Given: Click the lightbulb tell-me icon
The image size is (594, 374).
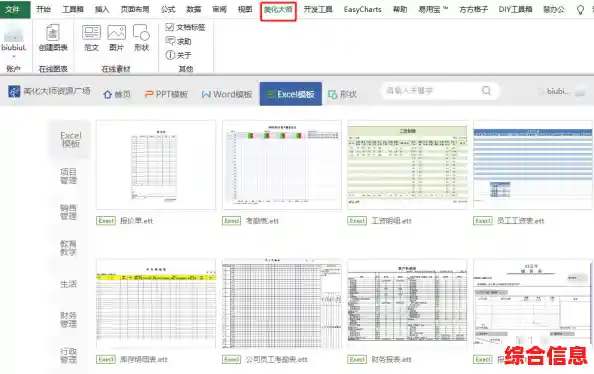Looking at the screenshot, I should pos(580,10).
